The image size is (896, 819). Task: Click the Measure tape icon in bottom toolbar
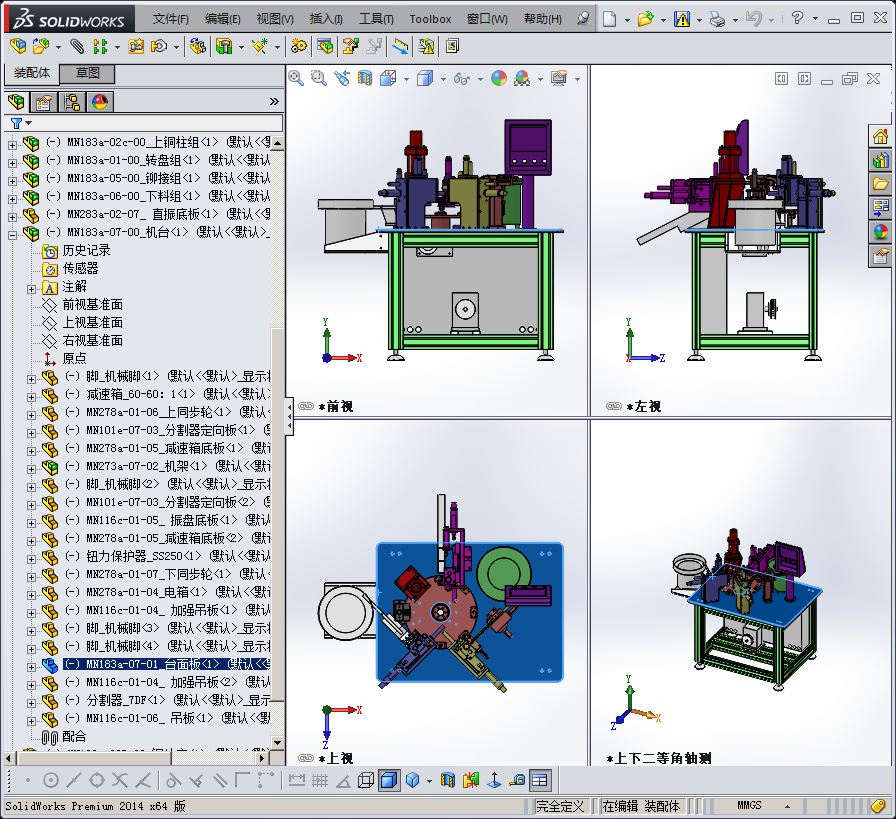[x=517, y=780]
